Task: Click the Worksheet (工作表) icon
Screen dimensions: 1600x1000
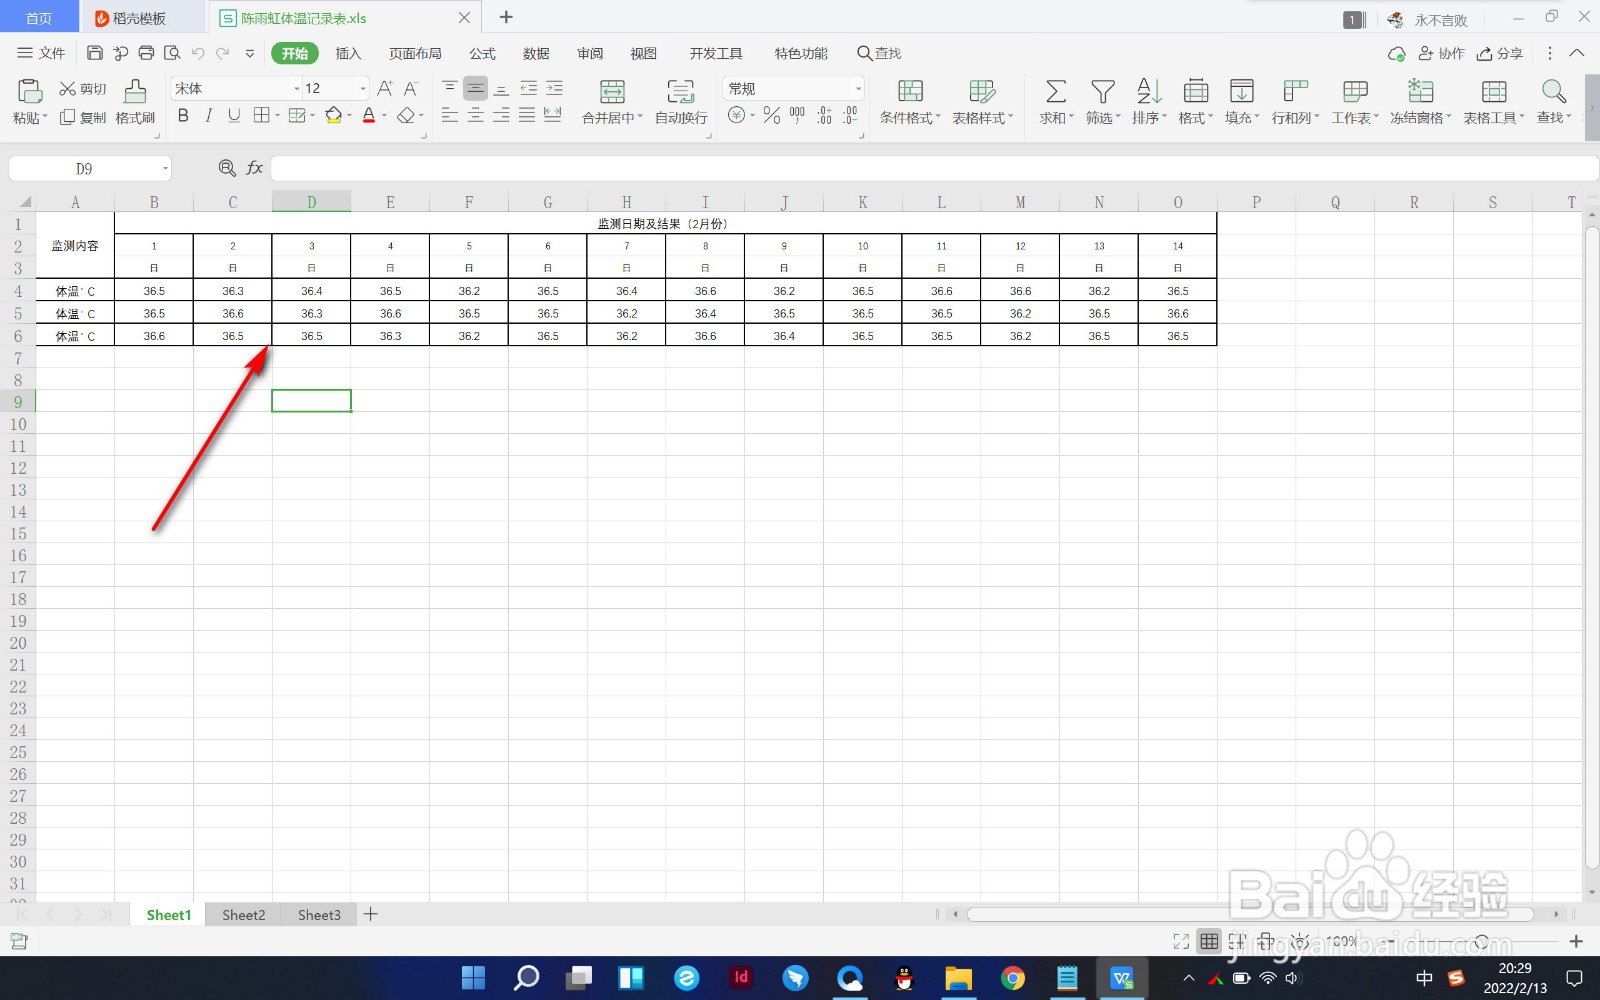Action: pos(1355,92)
